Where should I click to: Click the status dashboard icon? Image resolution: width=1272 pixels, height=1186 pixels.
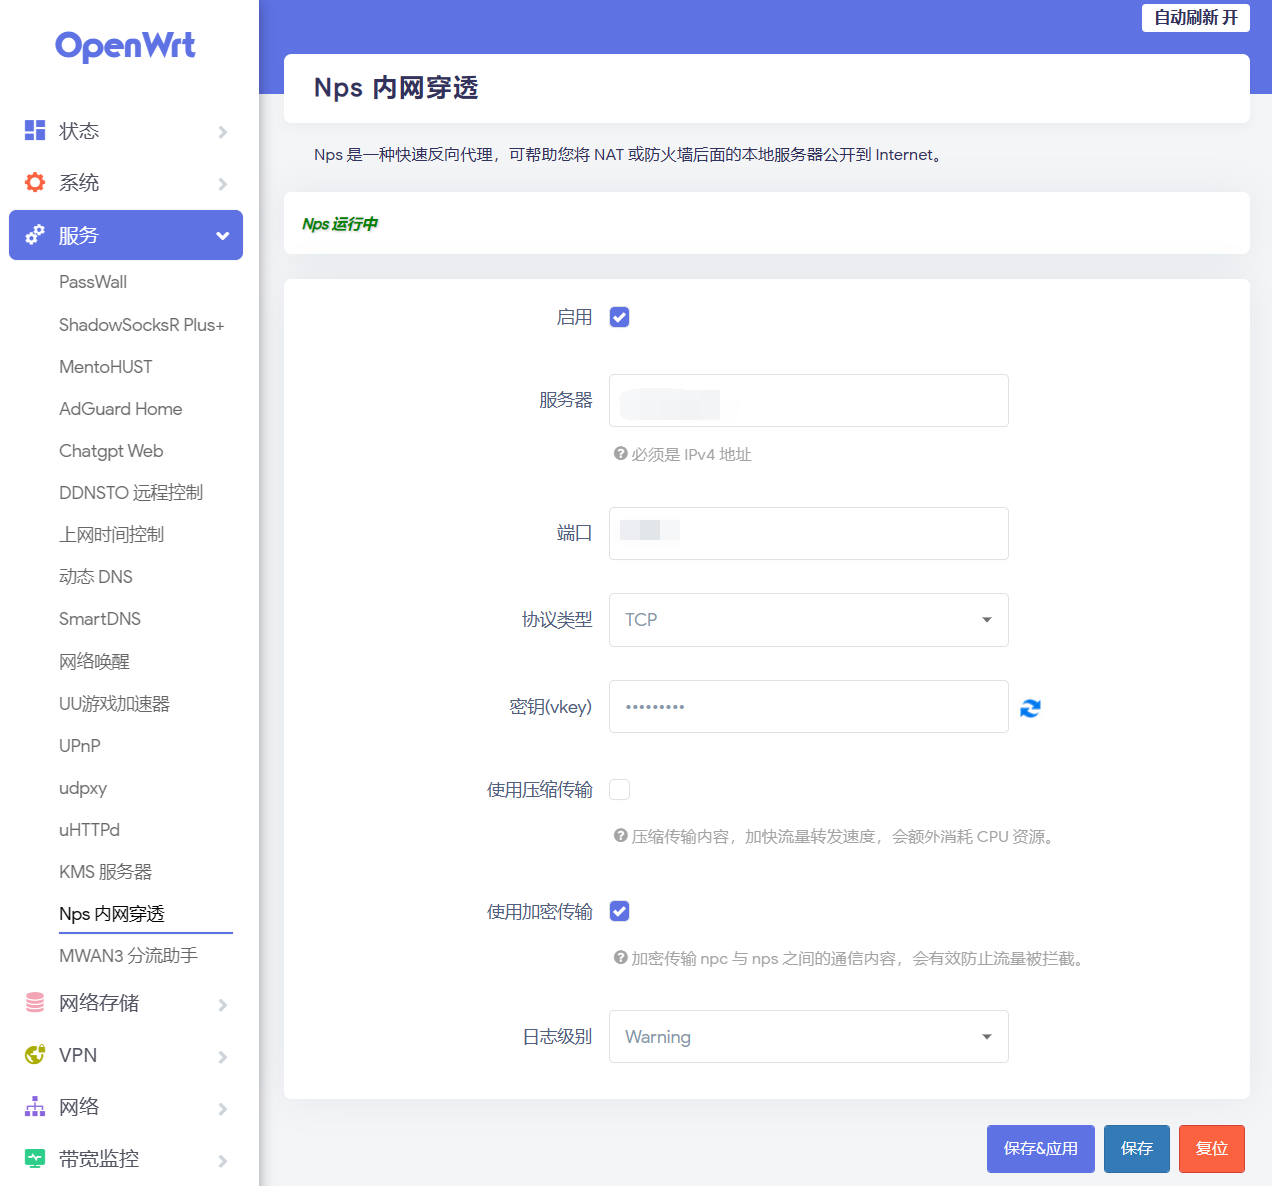(x=35, y=130)
